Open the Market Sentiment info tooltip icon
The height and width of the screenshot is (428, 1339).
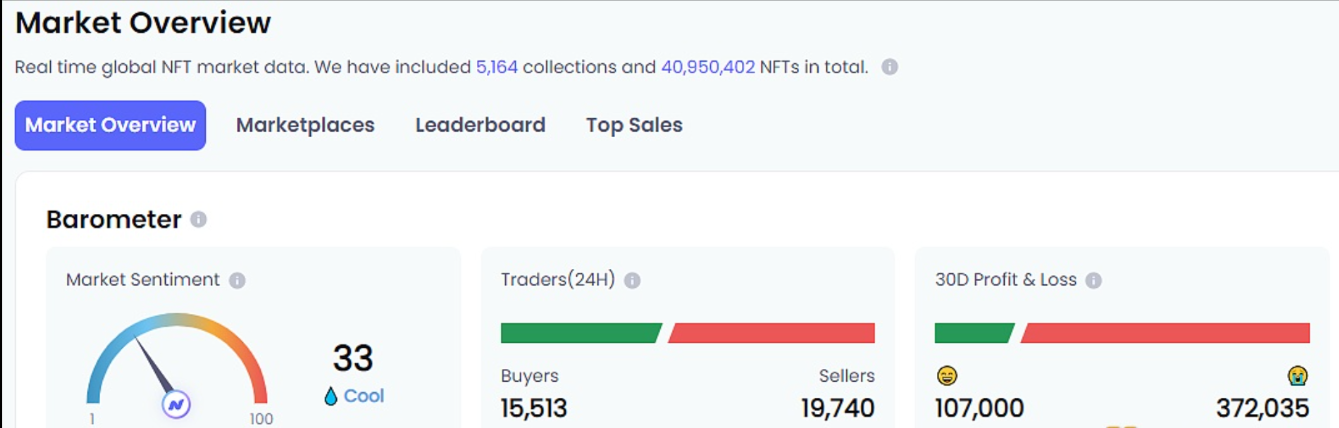pyautogui.click(x=237, y=280)
